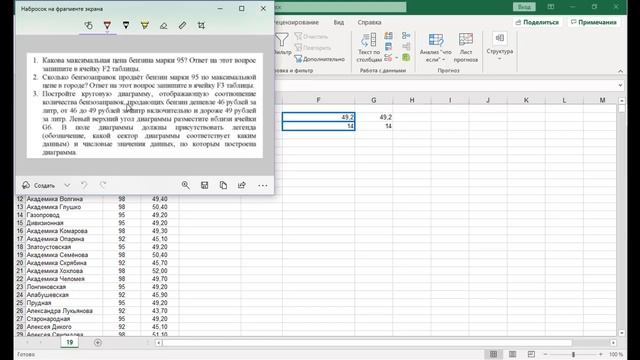
Task: Click Очистить in the filter group
Action: click(311, 37)
